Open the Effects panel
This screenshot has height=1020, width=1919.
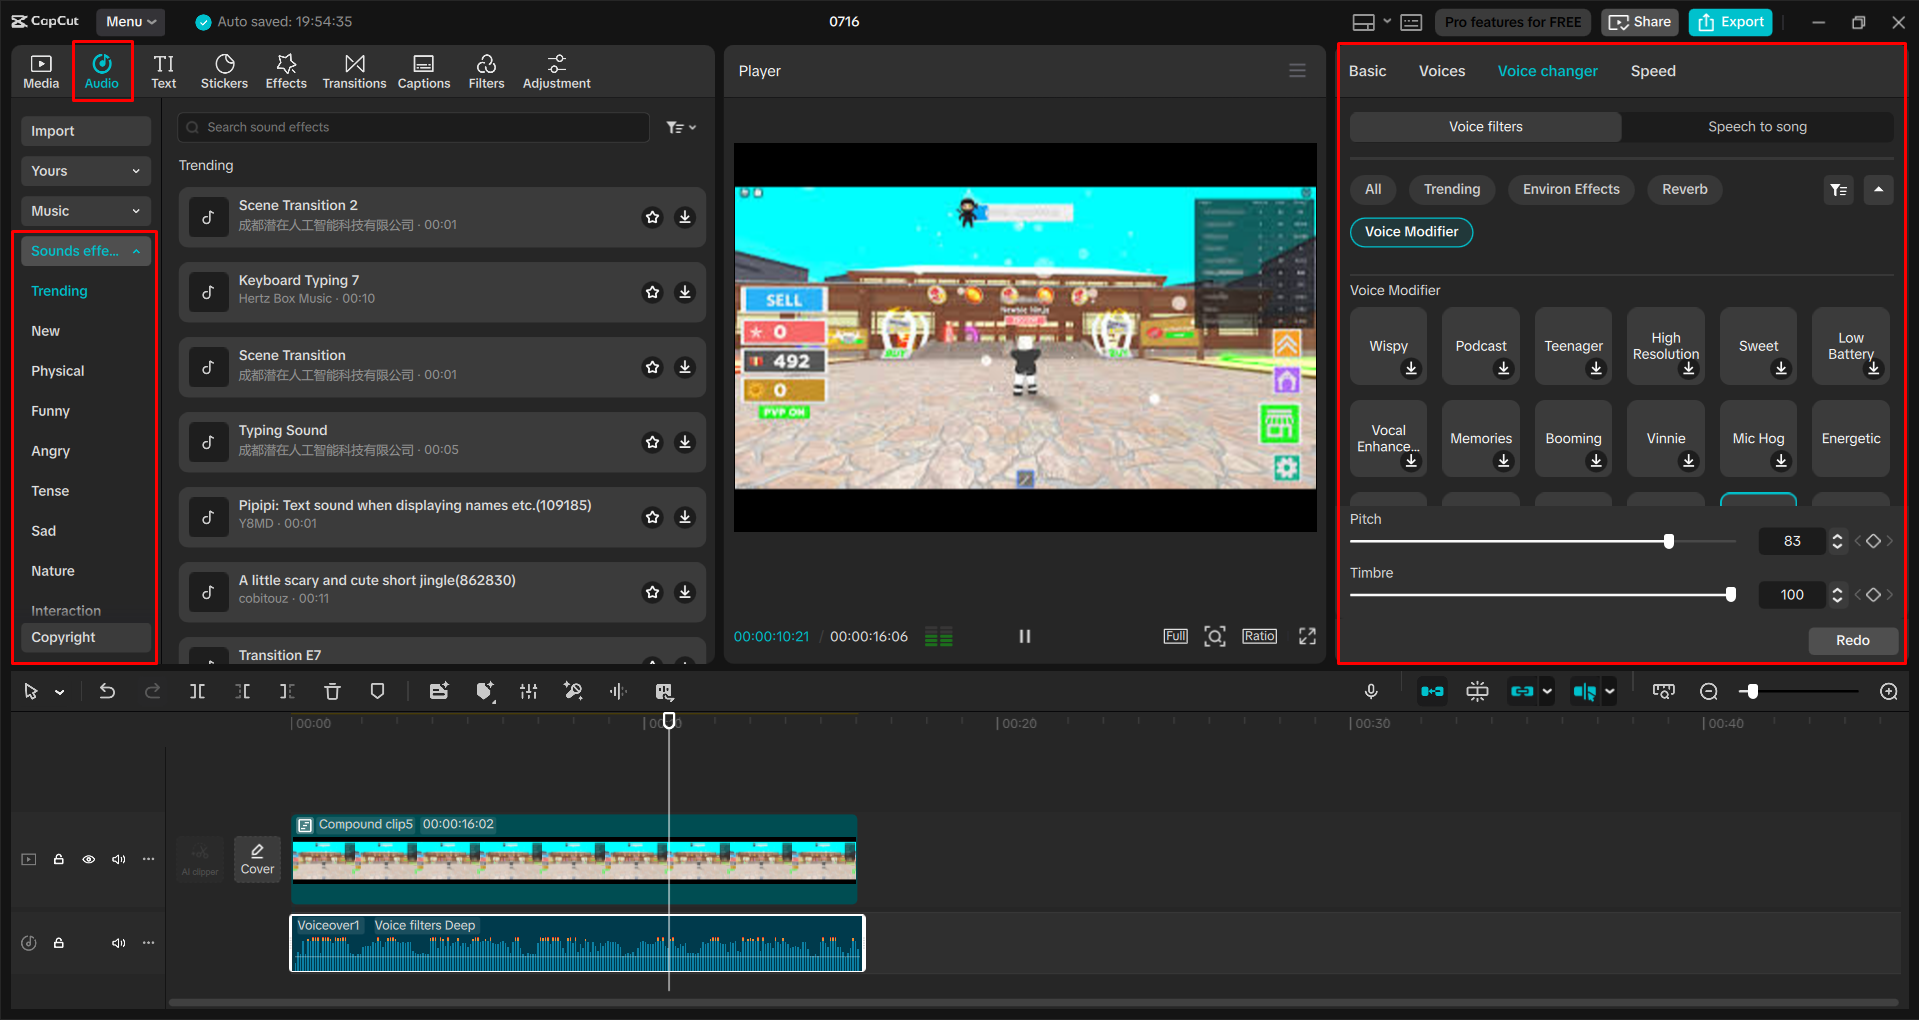[286, 71]
